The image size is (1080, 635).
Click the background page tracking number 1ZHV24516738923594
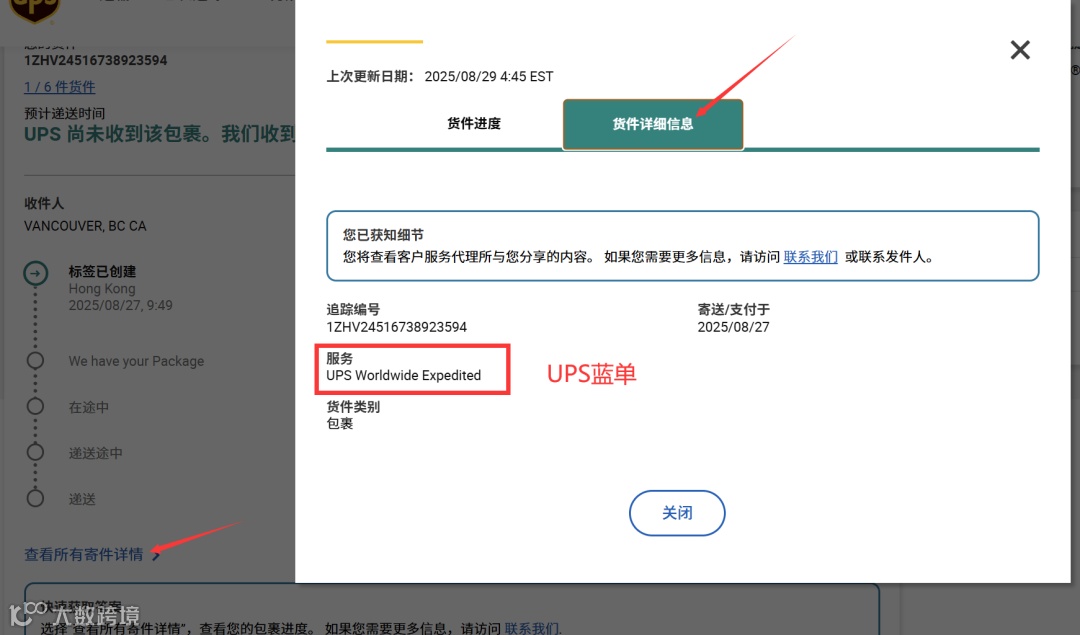(x=96, y=61)
